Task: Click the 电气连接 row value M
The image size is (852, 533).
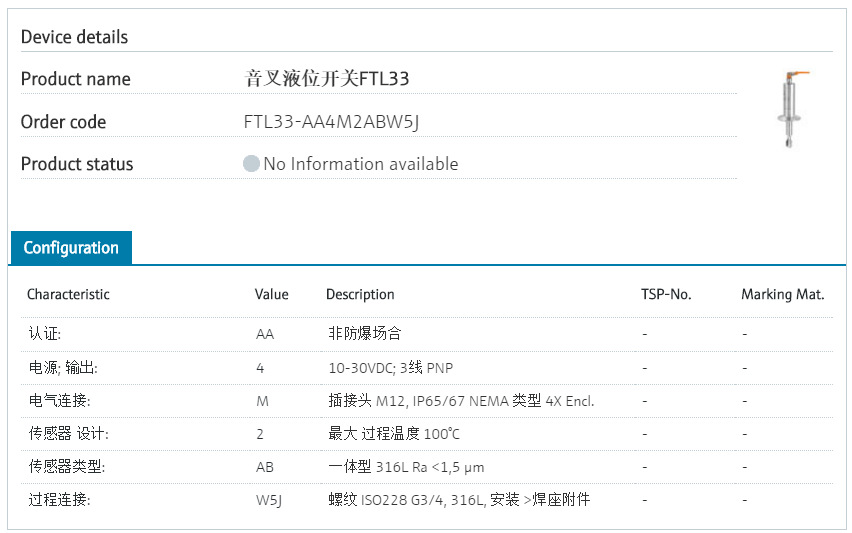Action: point(262,401)
